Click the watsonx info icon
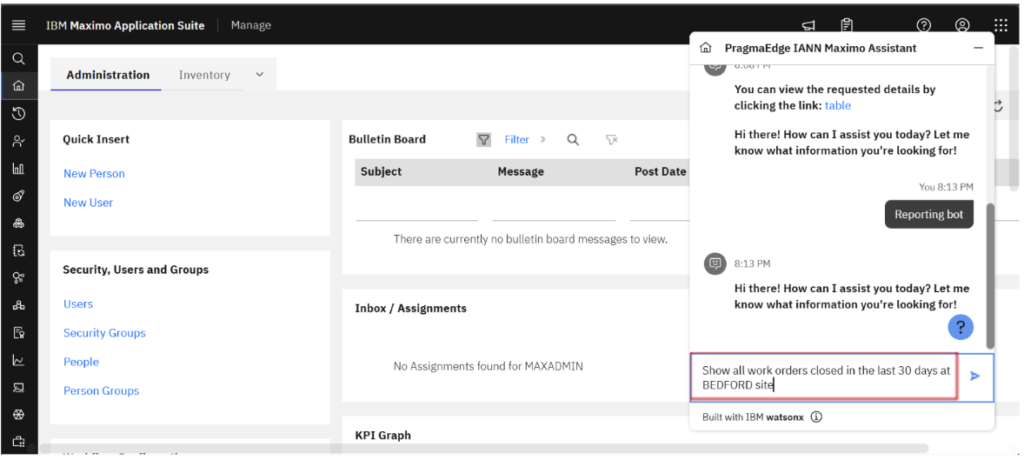 (816, 417)
